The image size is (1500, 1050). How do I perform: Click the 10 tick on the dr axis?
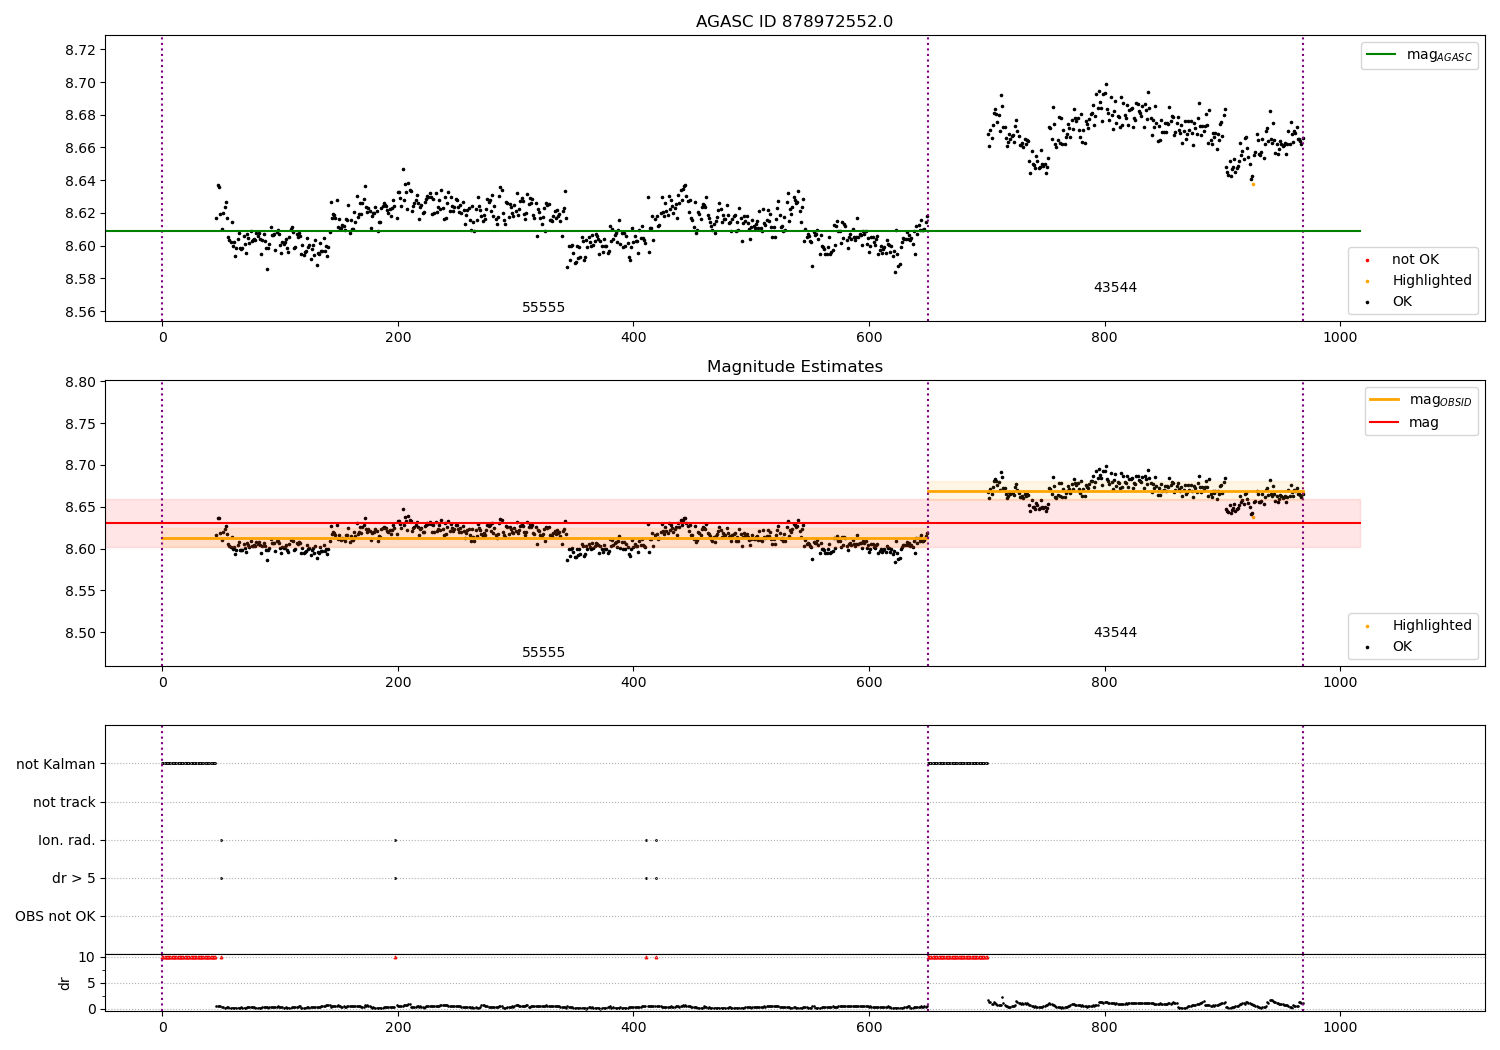pos(86,957)
